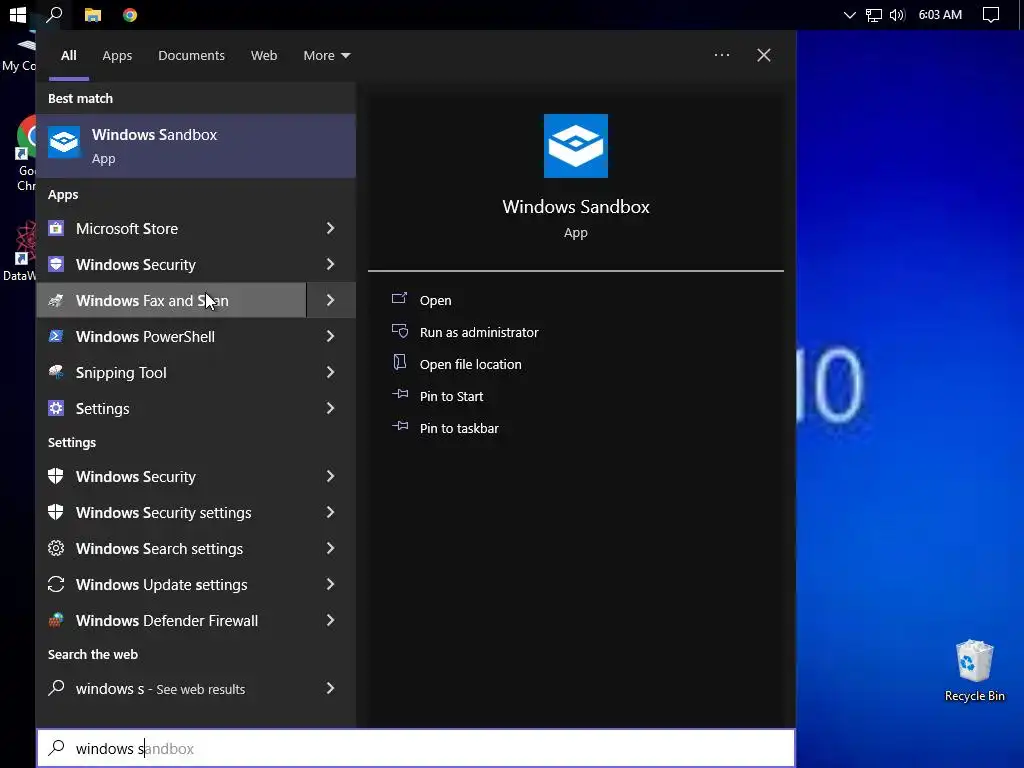Switch to the Apps search tab
The width and height of the screenshot is (1024, 768).
click(117, 56)
